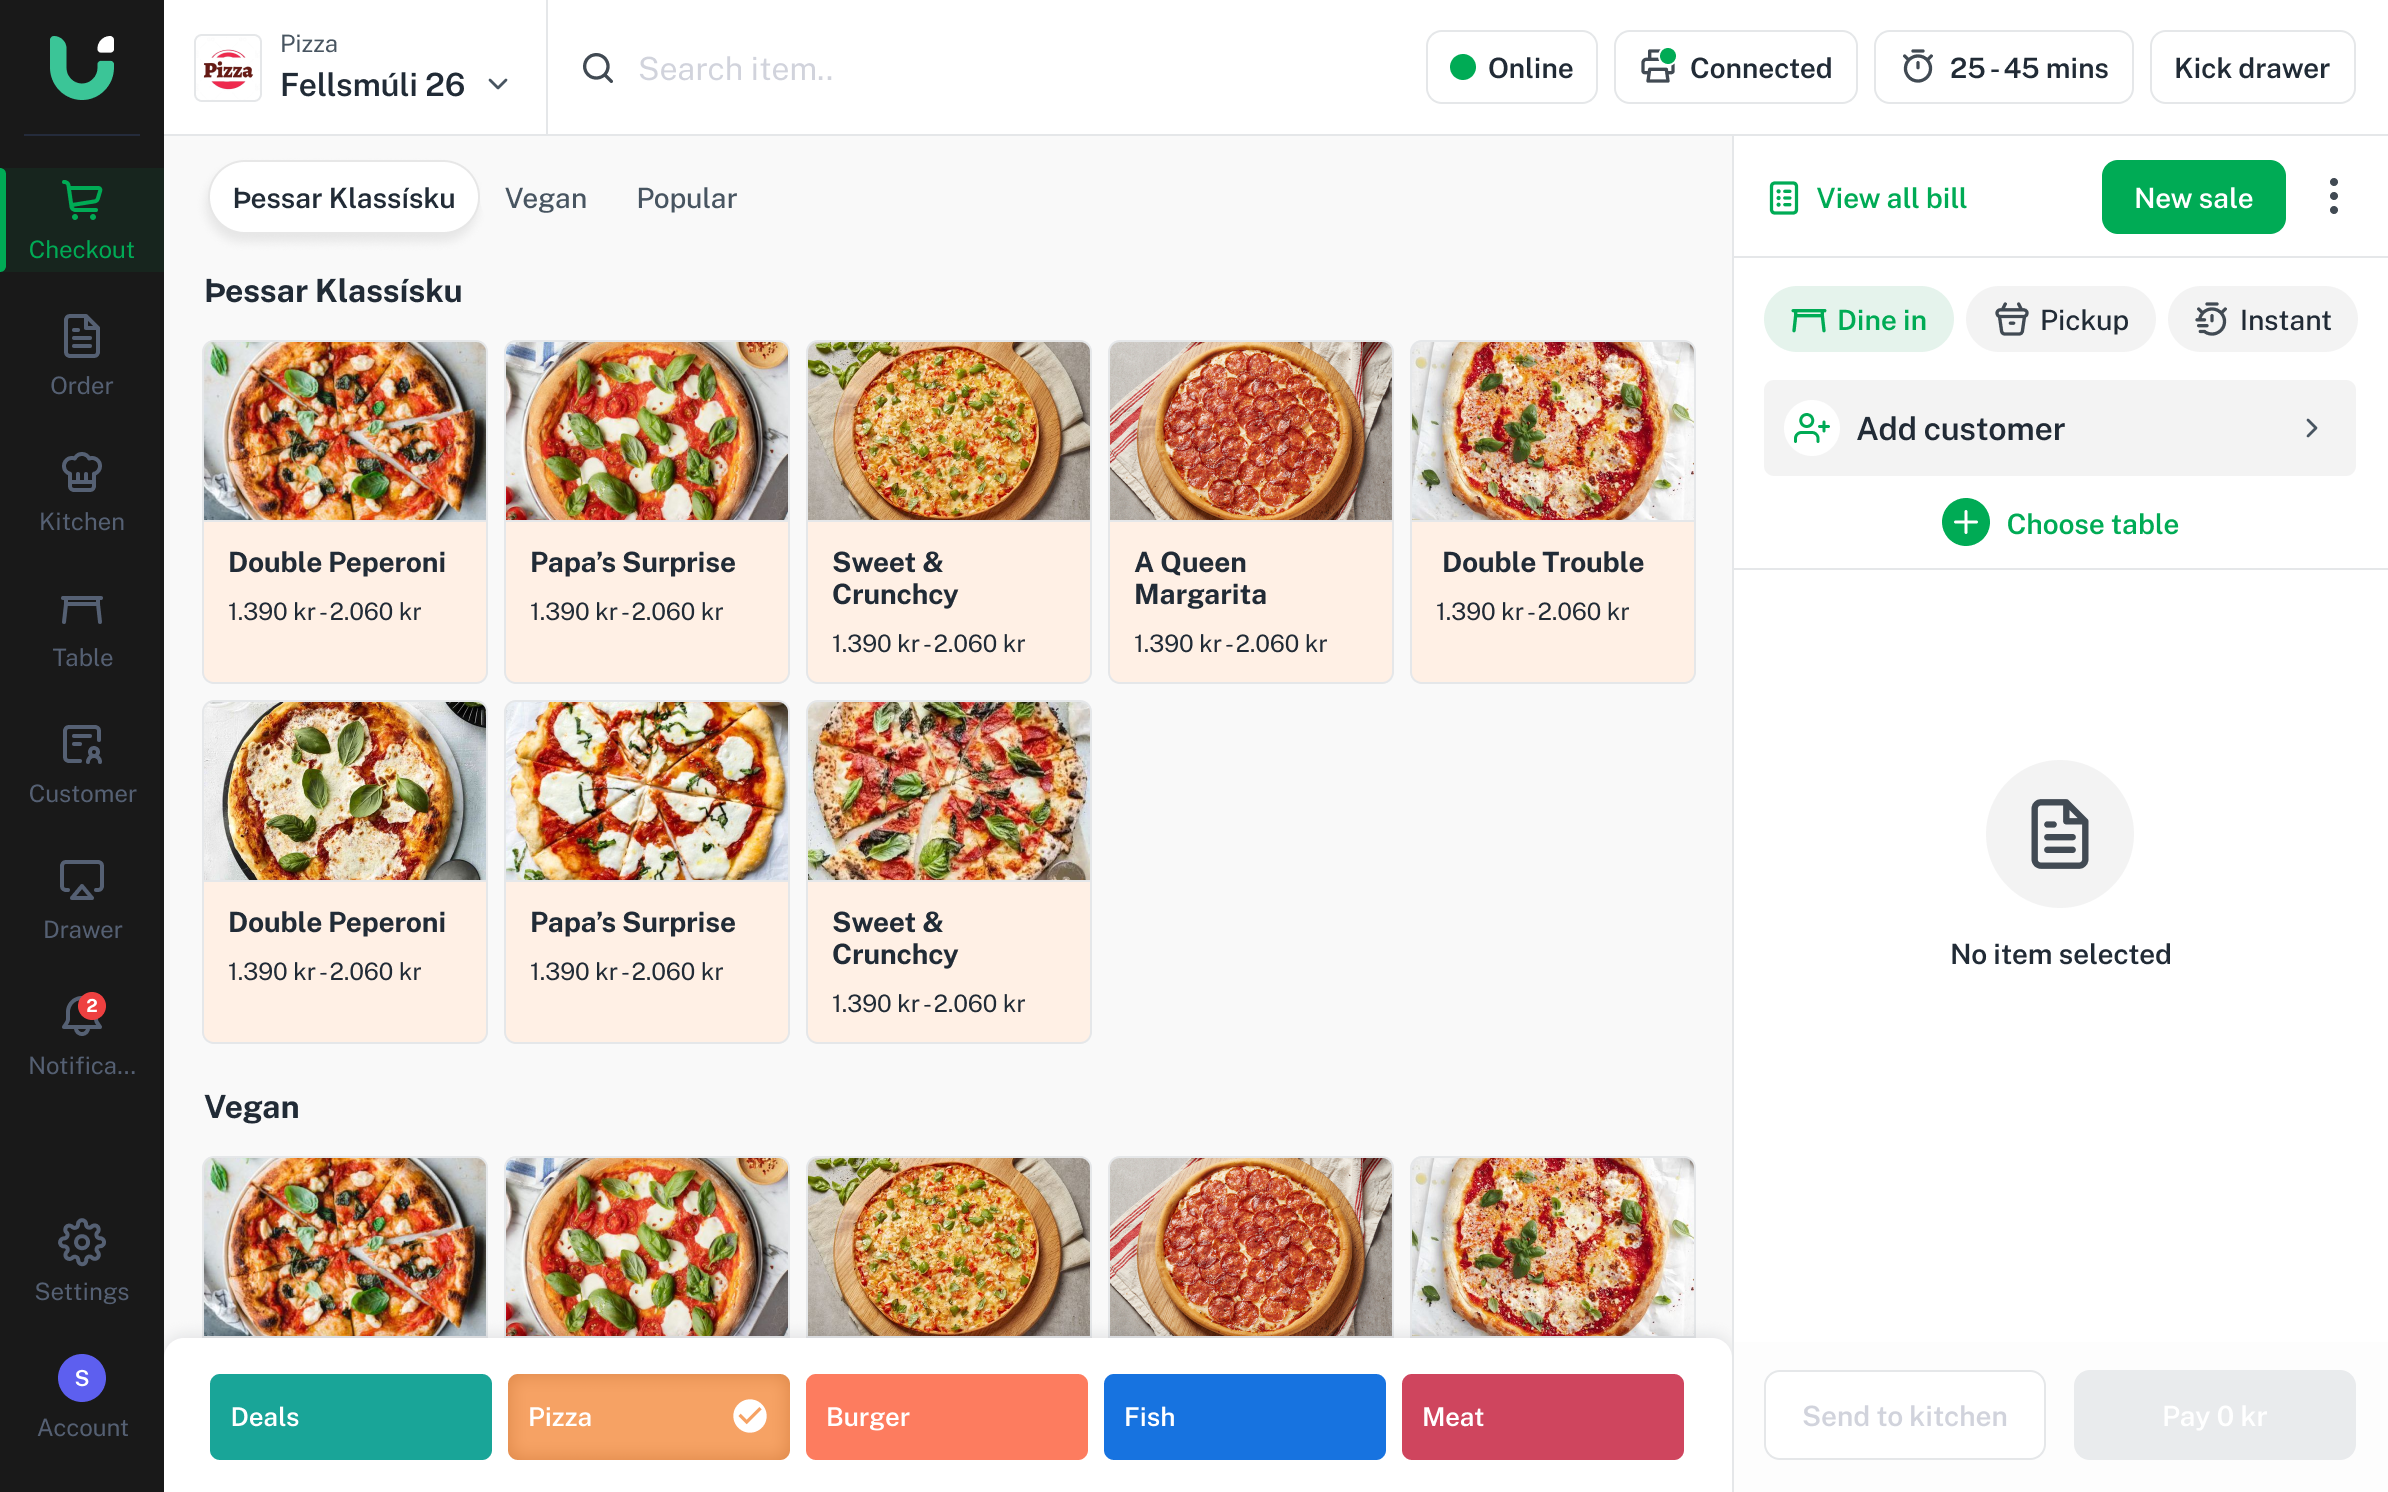Image resolution: width=2388 pixels, height=1492 pixels.
Task: Add first-row Double Peperoni pizza
Action: 344,512
